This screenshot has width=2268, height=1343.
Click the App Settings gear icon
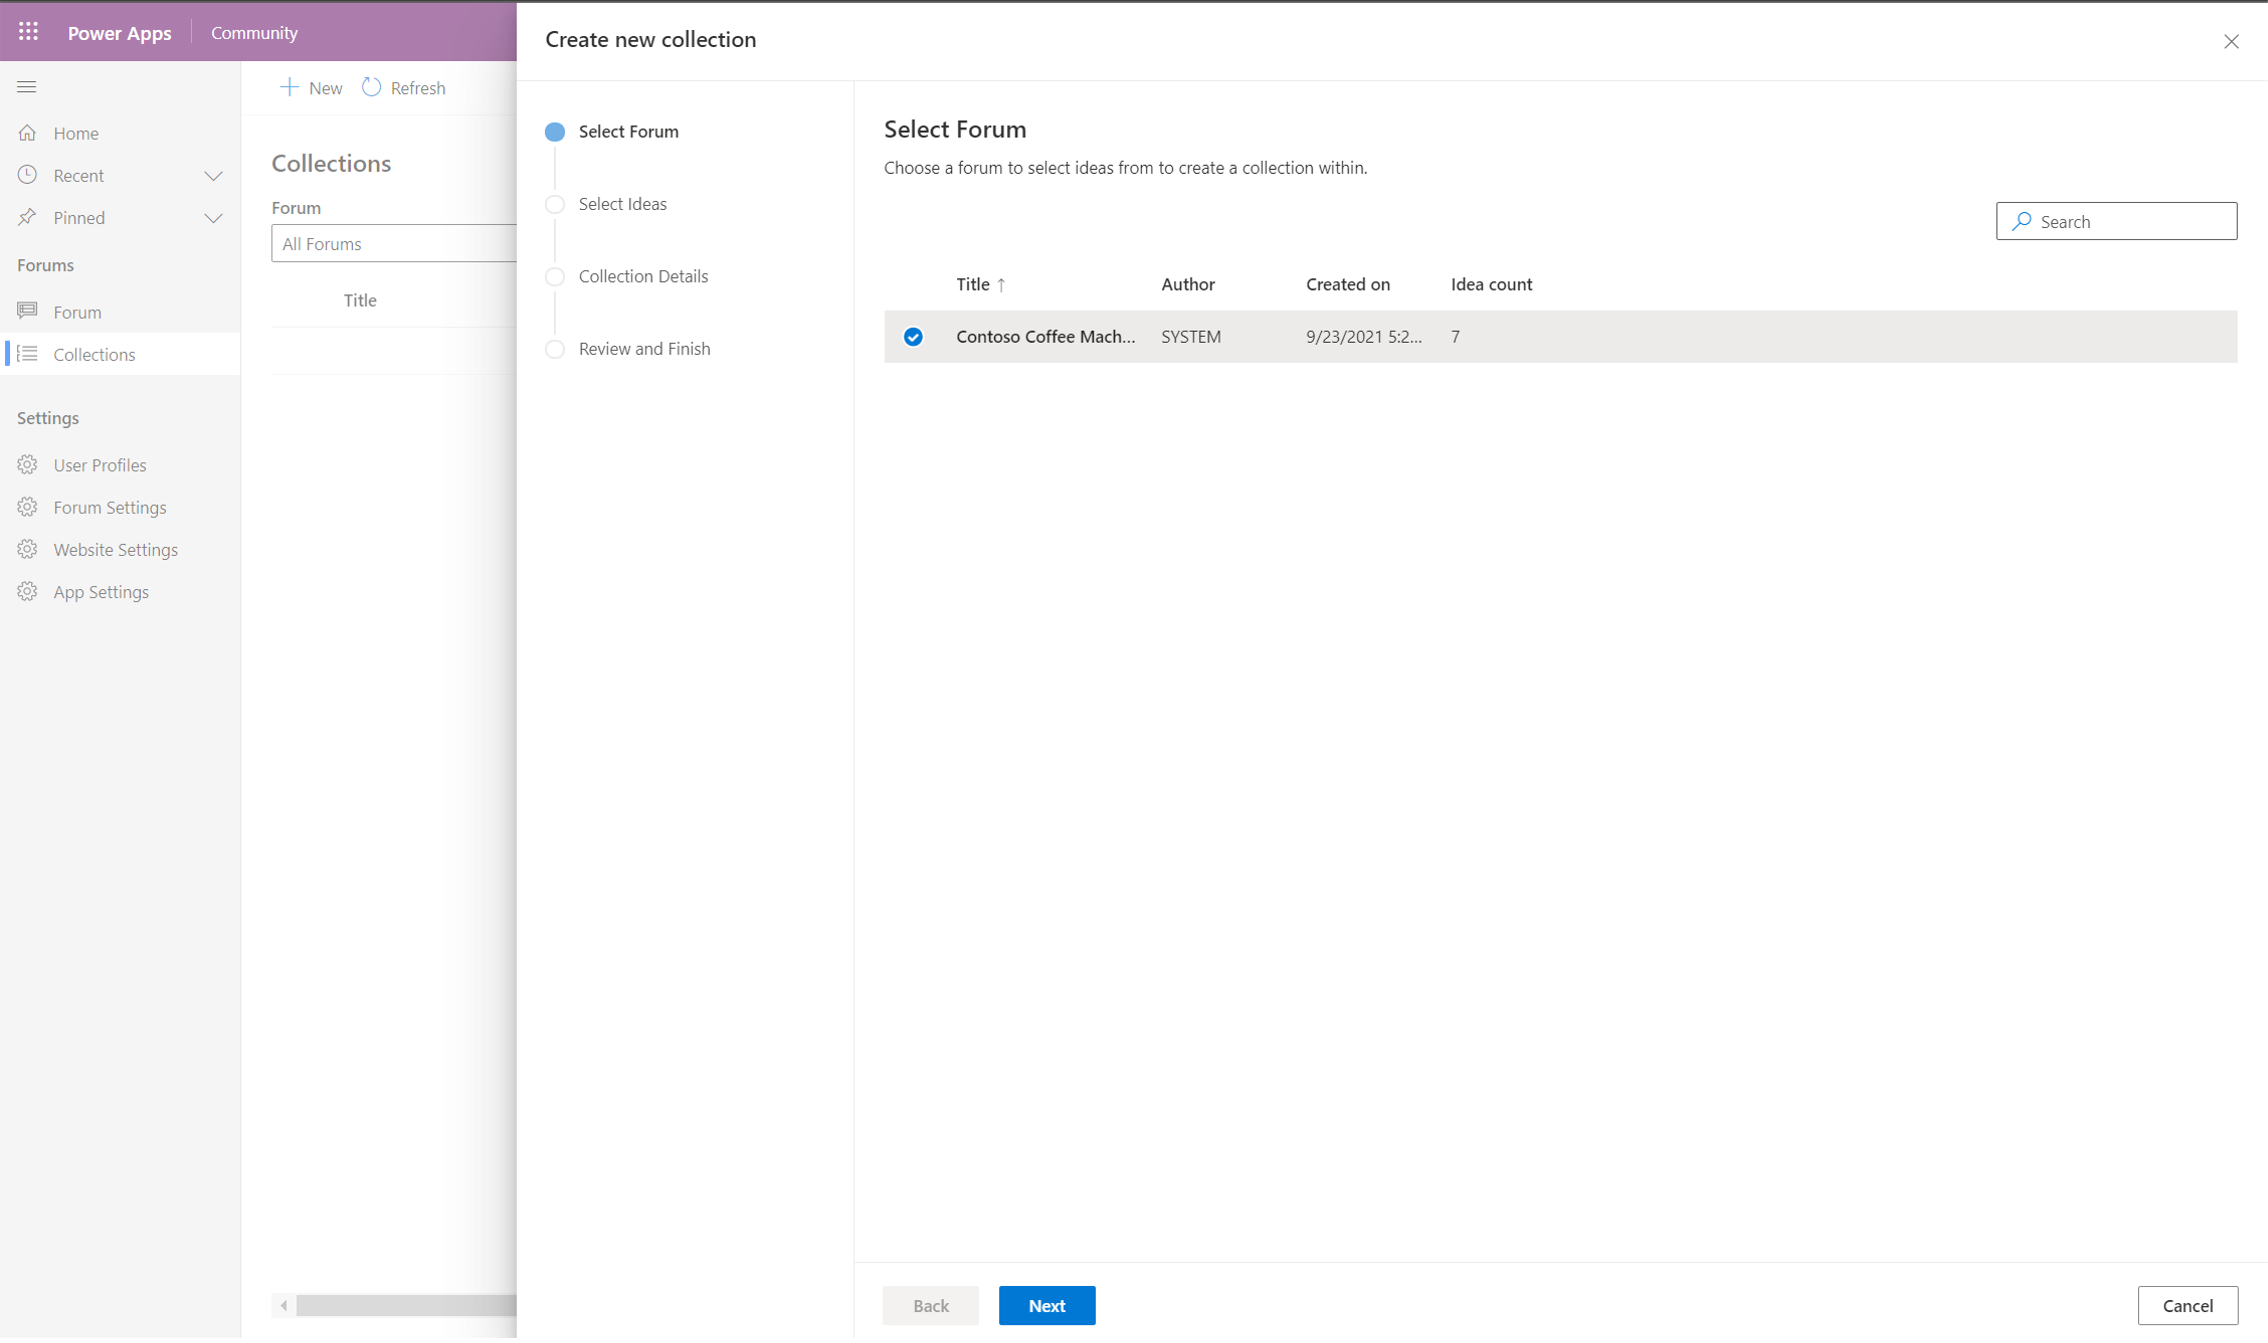pyautogui.click(x=27, y=592)
